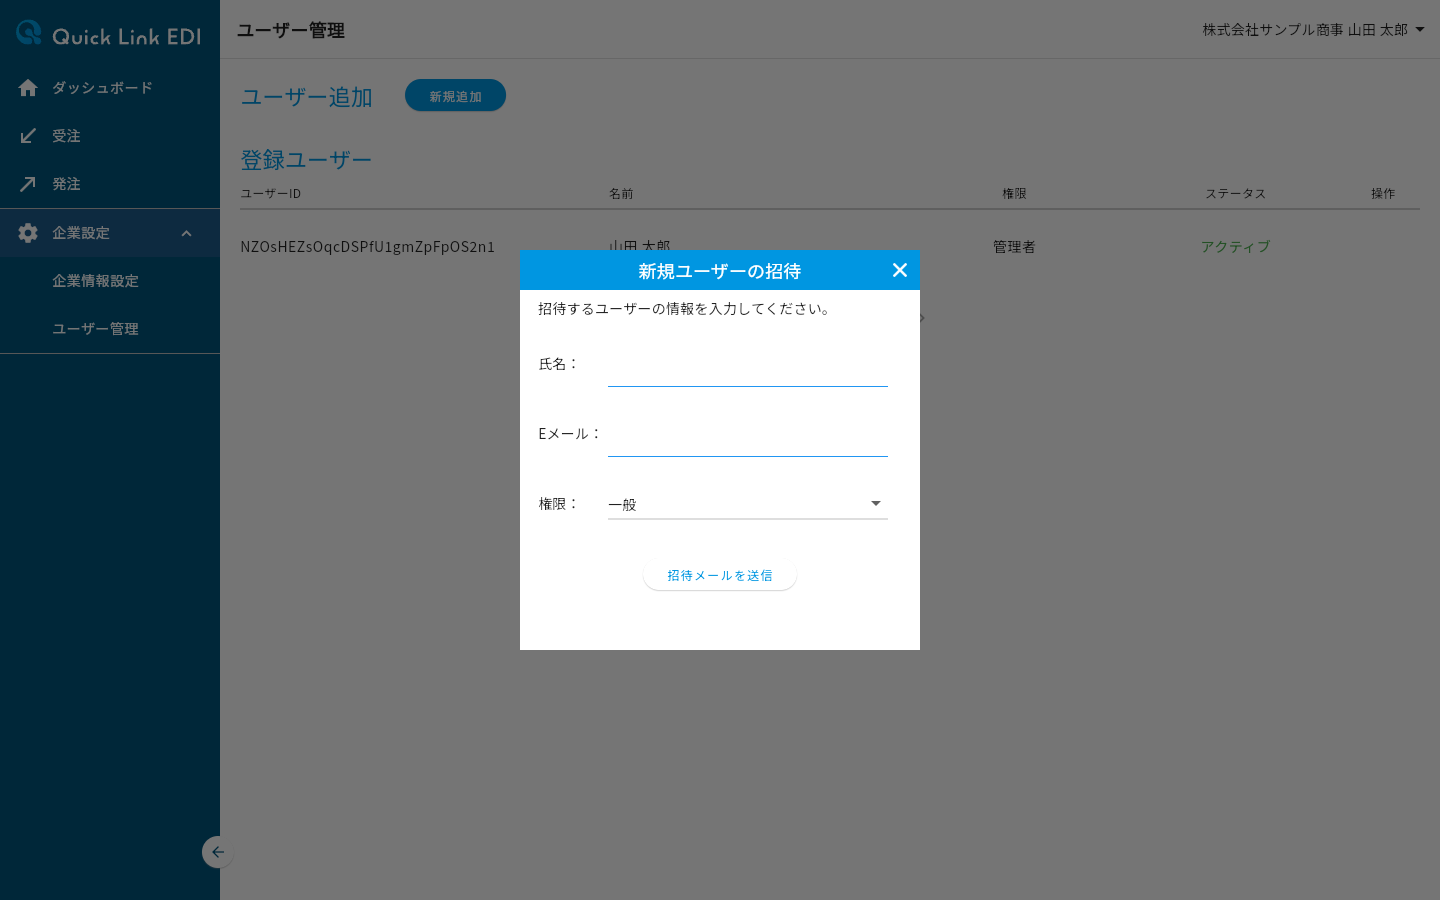Click the ユーザーID column header
The width and height of the screenshot is (1440, 900).
tap(270, 194)
